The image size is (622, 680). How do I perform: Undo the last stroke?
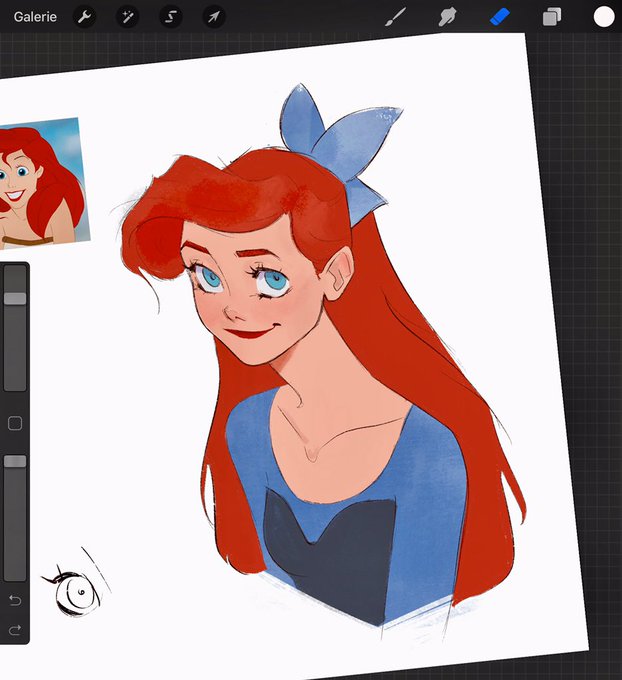pyautogui.click(x=15, y=601)
